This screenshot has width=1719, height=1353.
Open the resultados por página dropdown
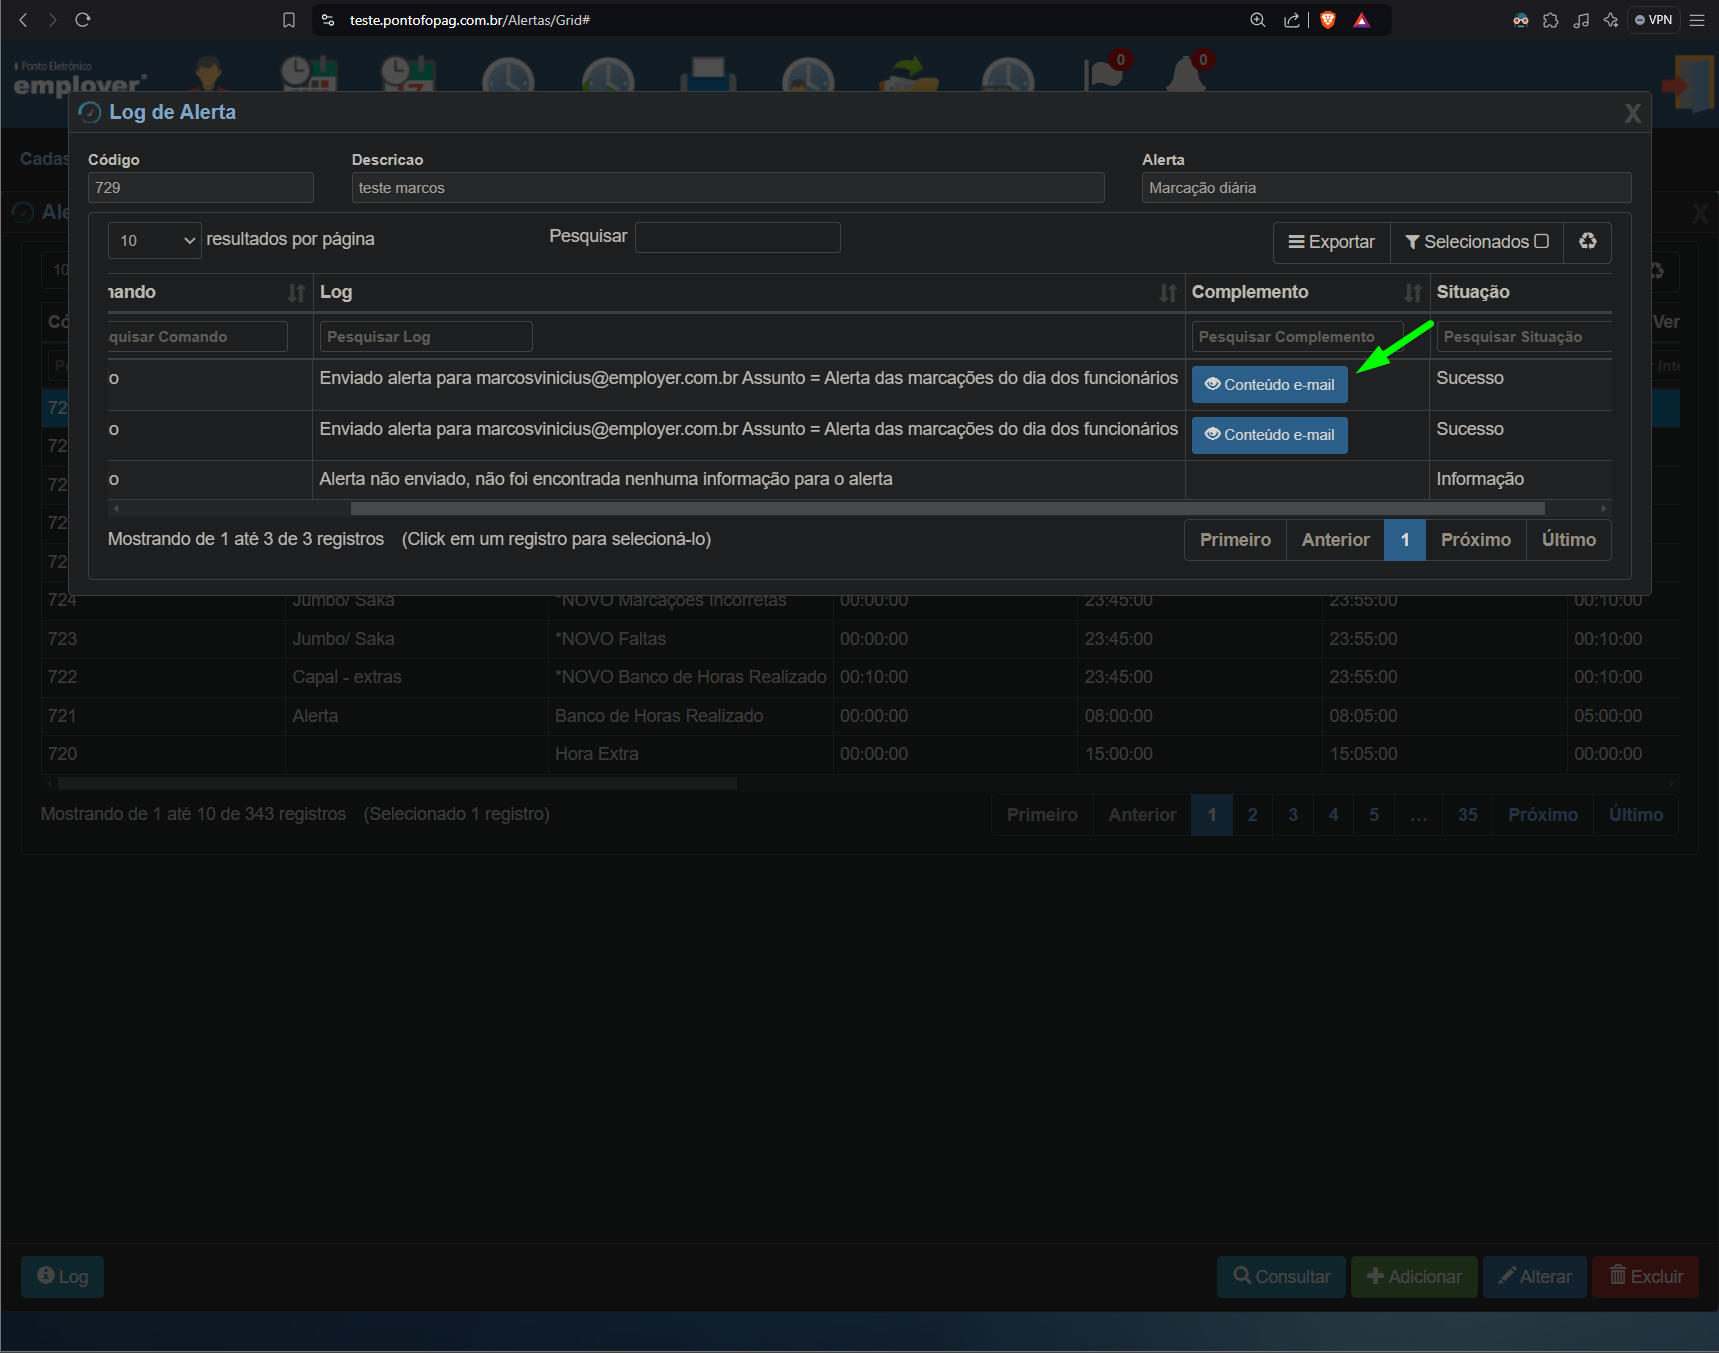(x=155, y=240)
